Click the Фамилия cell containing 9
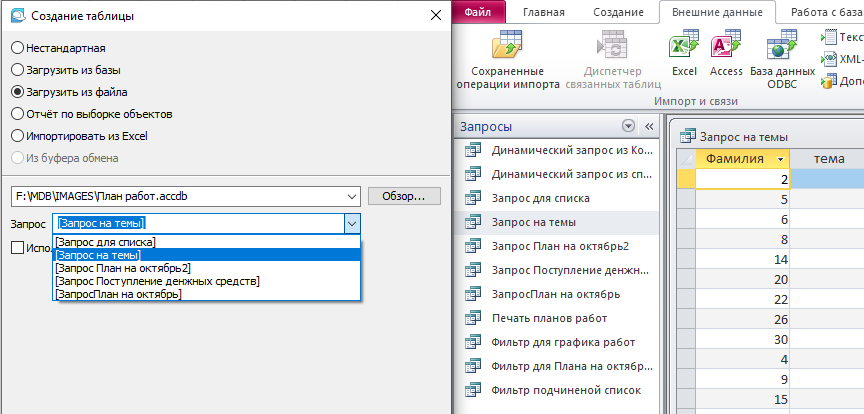This screenshot has width=864, height=414. point(742,380)
